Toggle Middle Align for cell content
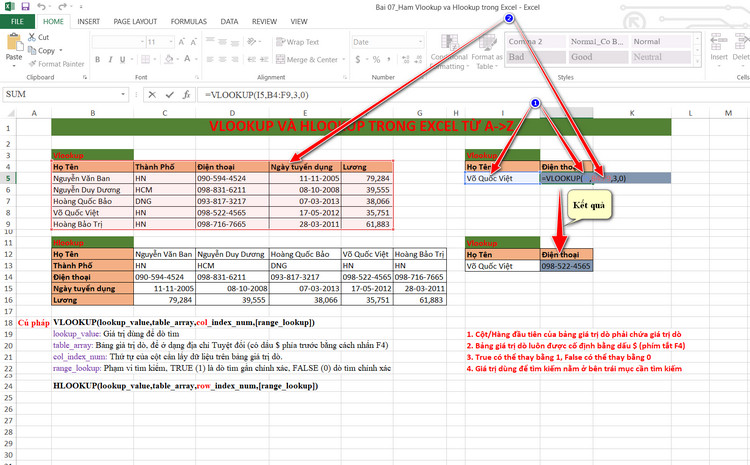Image resolution: width=750 pixels, height=465 pixels. coord(222,42)
